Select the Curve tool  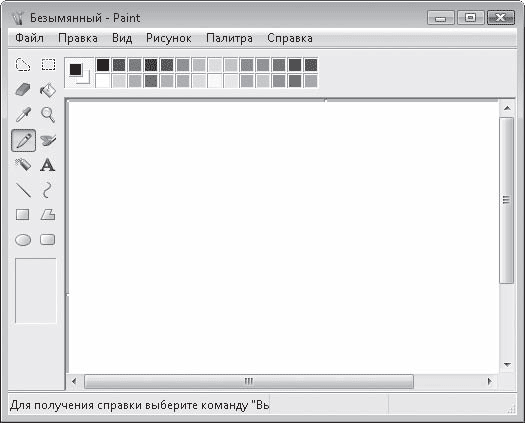coord(48,190)
